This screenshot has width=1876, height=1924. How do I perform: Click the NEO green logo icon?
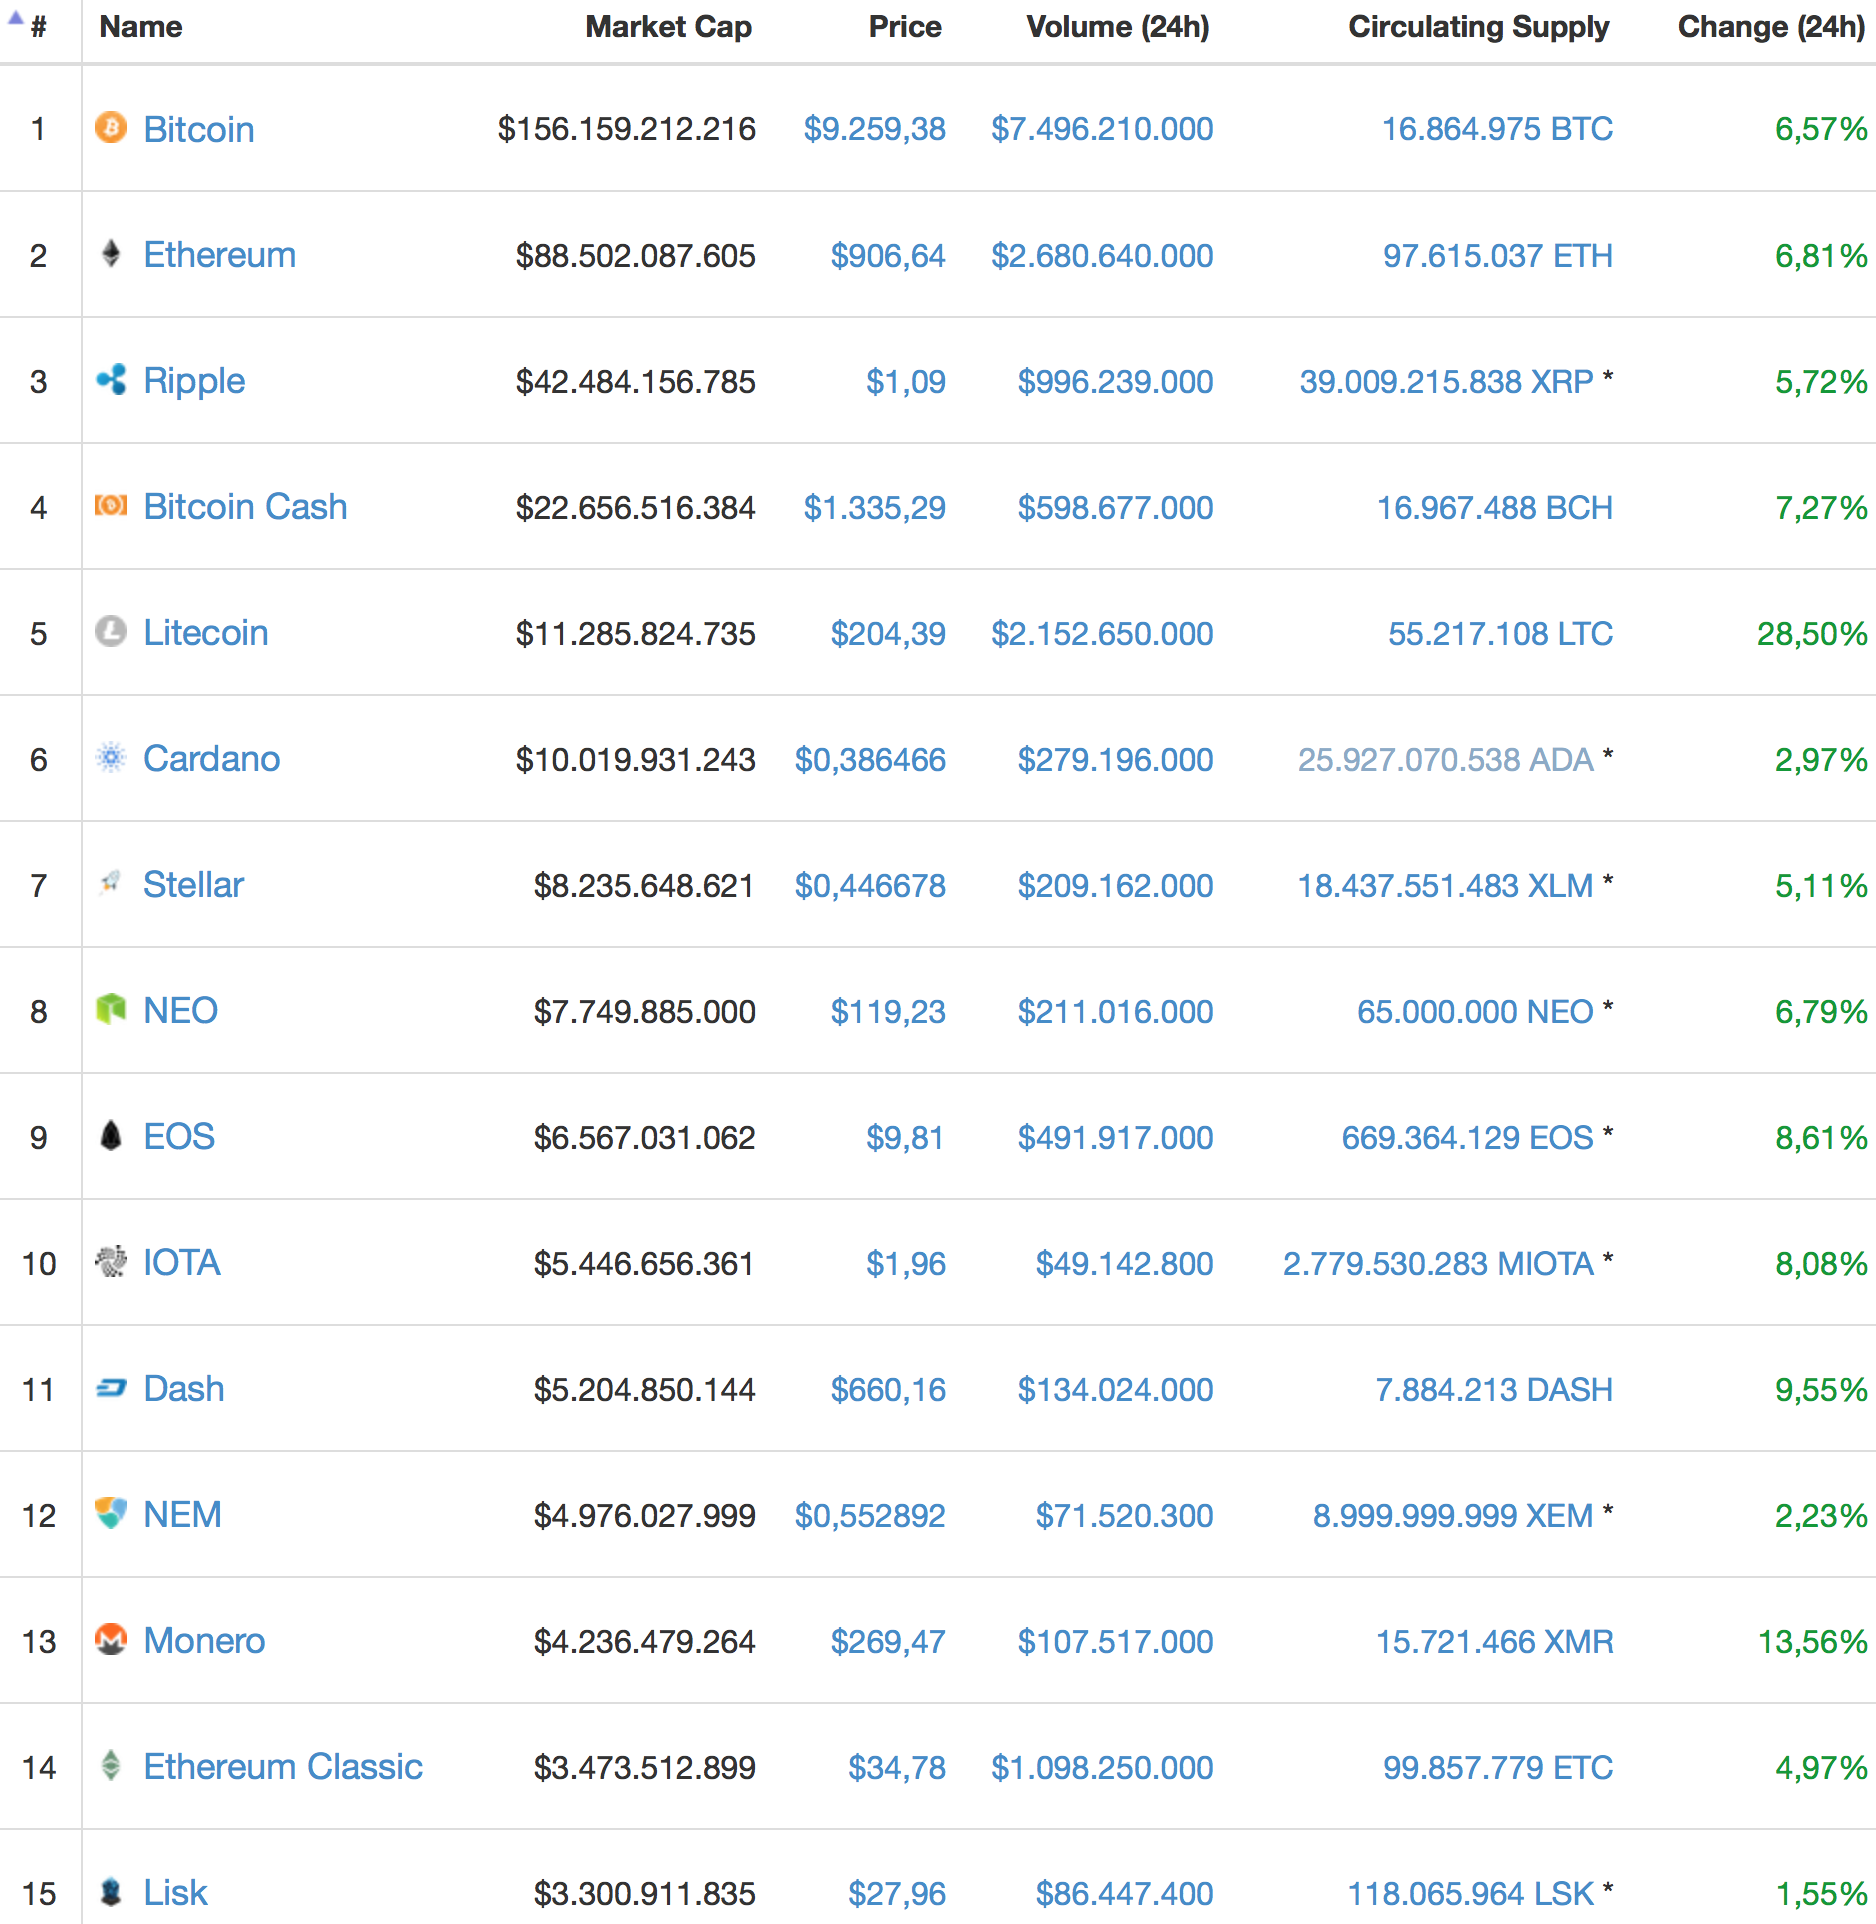pos(111,1010)
